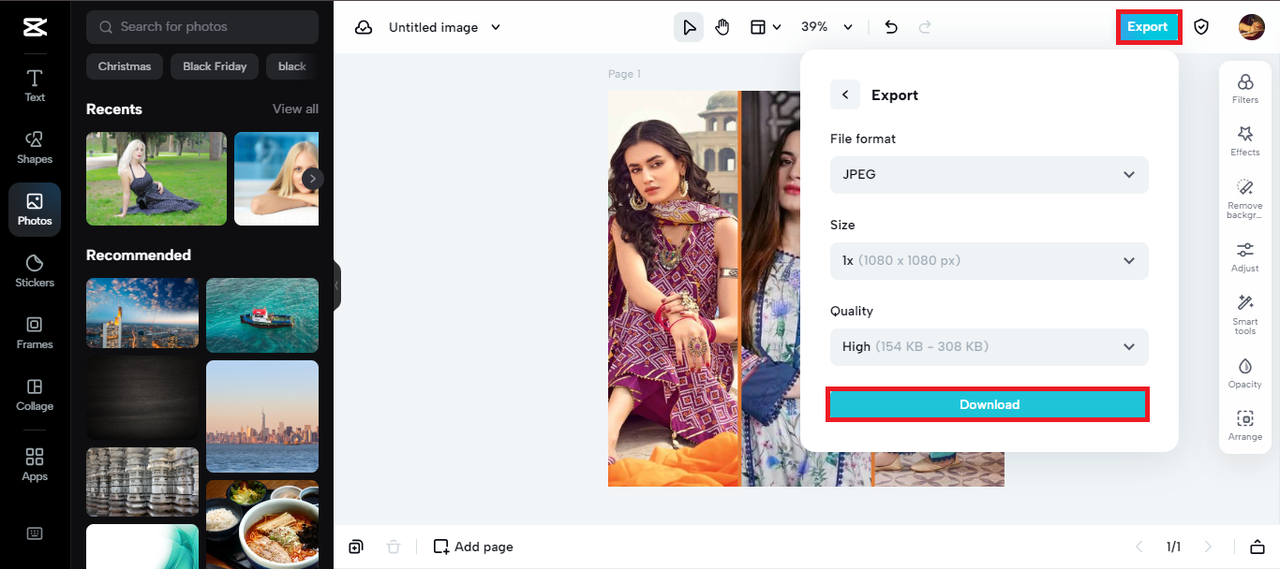Open the Collage panel

(35, 395)
